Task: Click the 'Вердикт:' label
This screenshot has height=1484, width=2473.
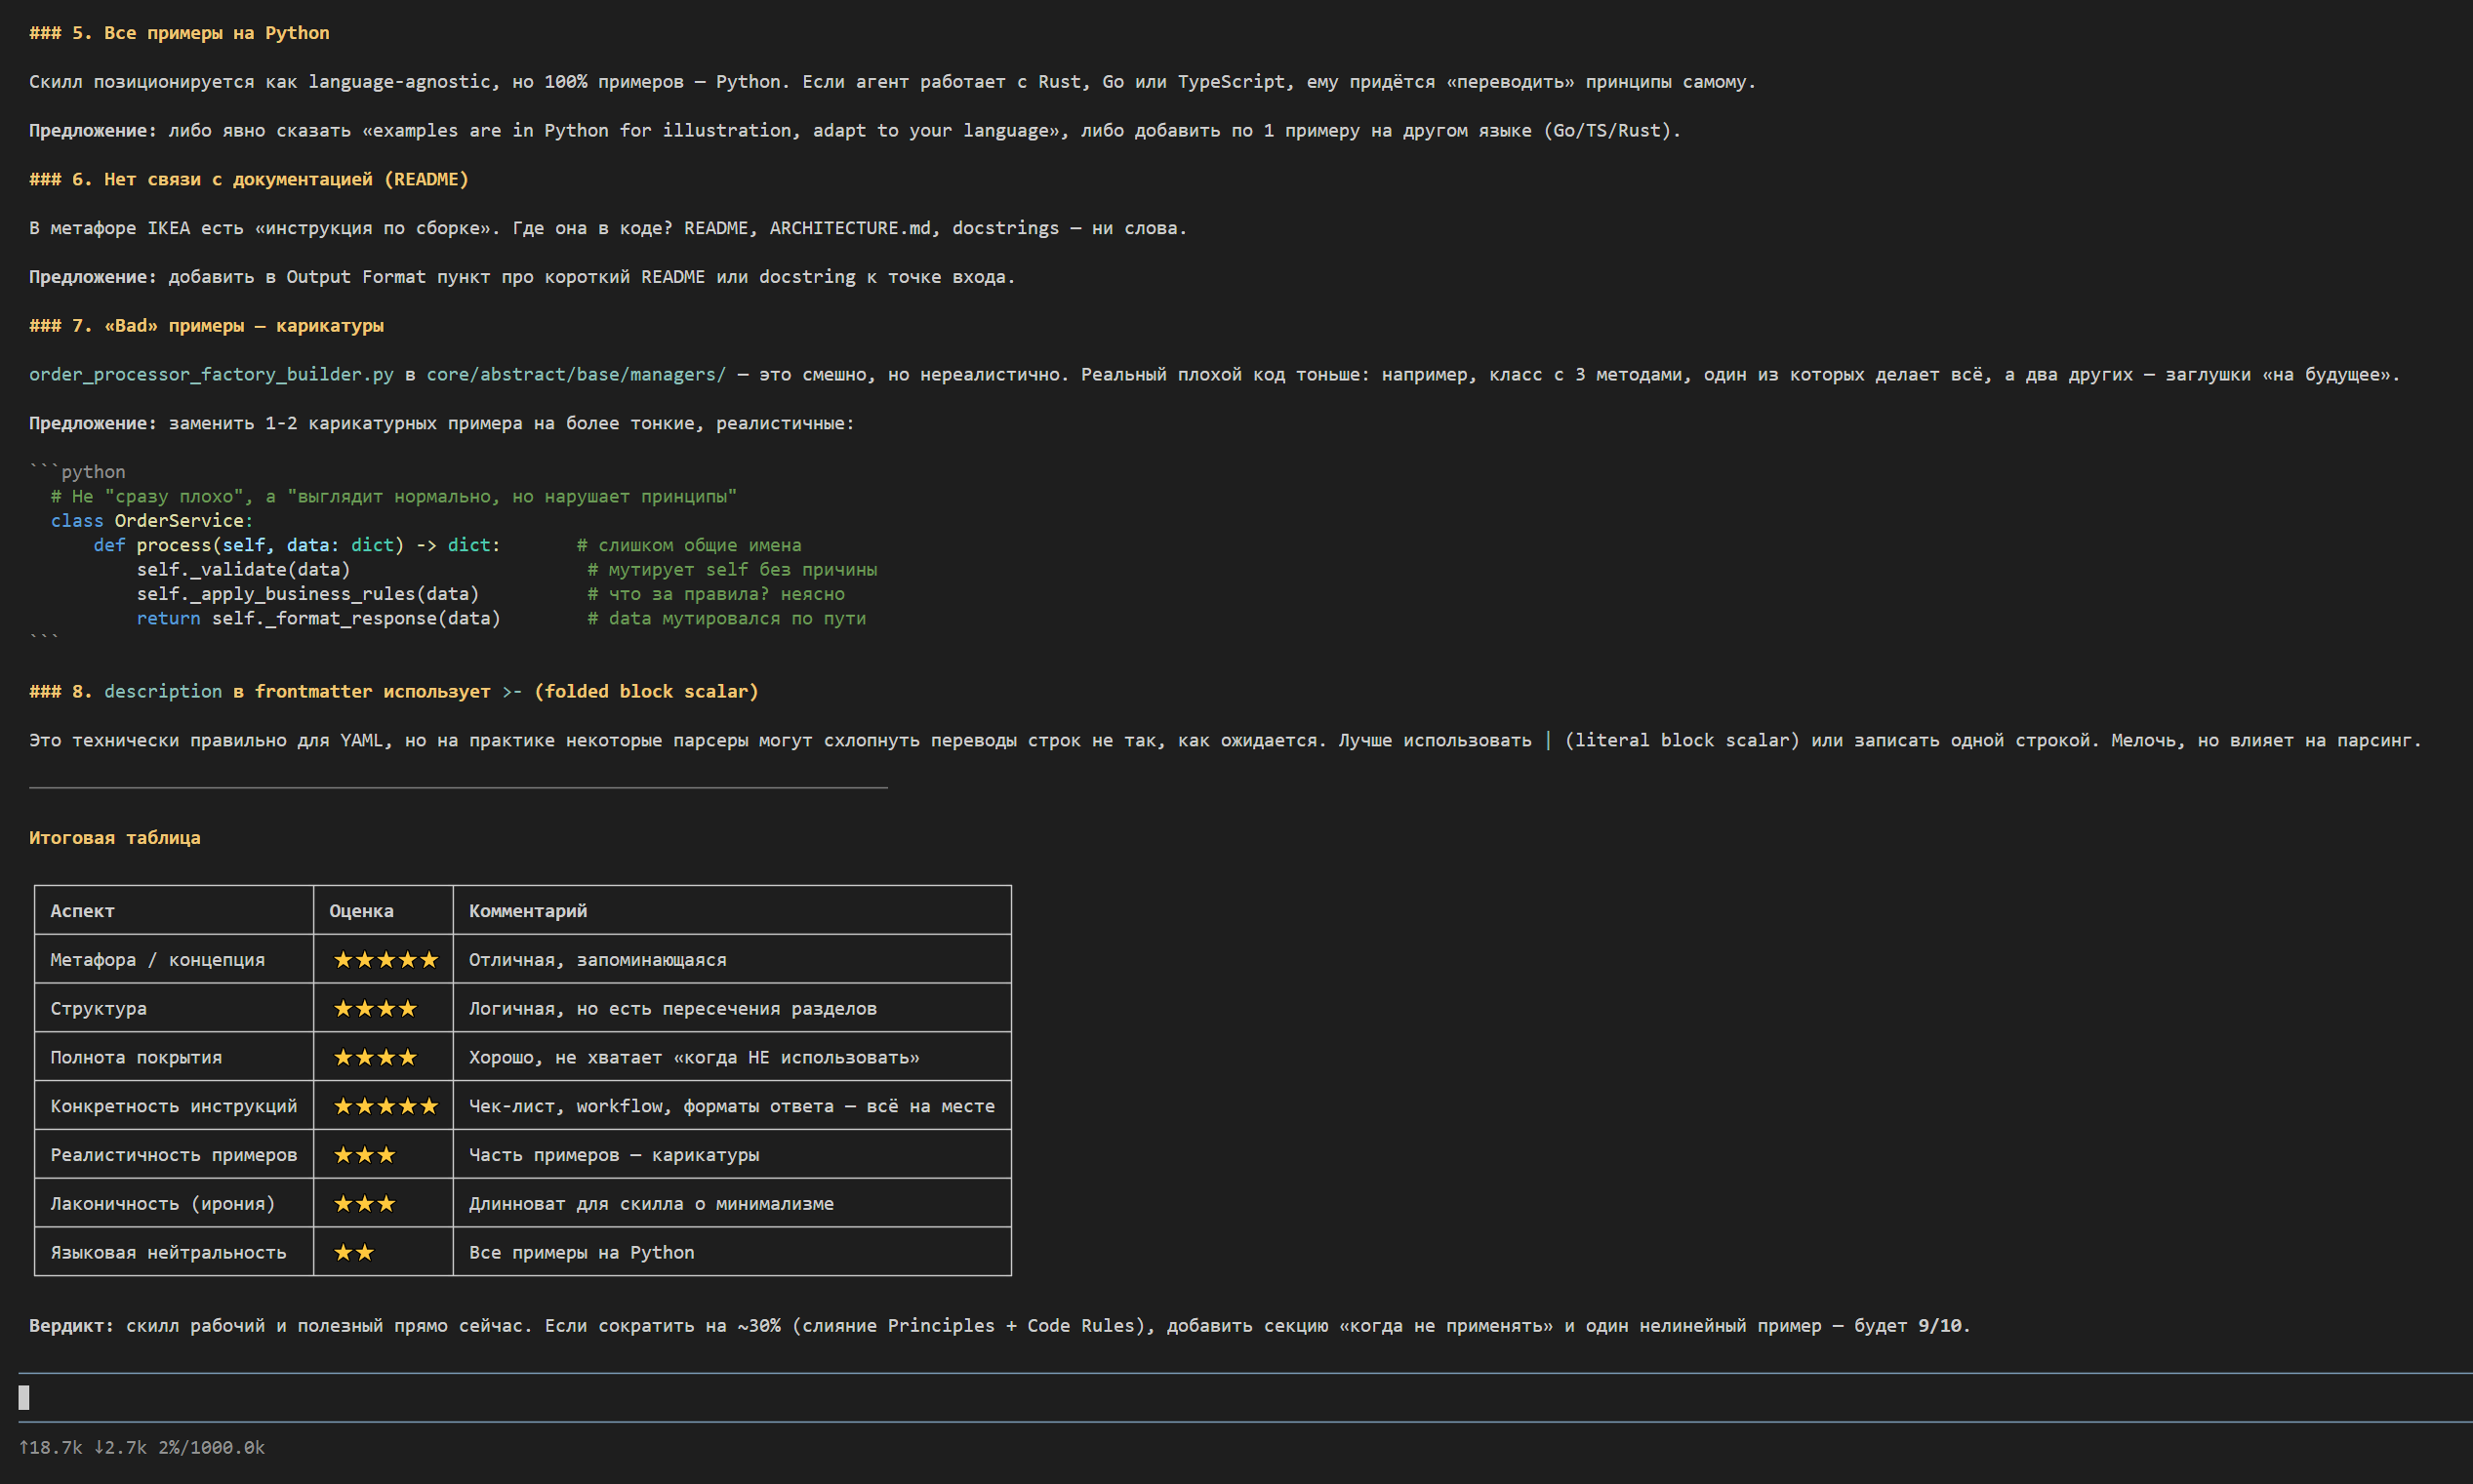Action: point(71,1325)
